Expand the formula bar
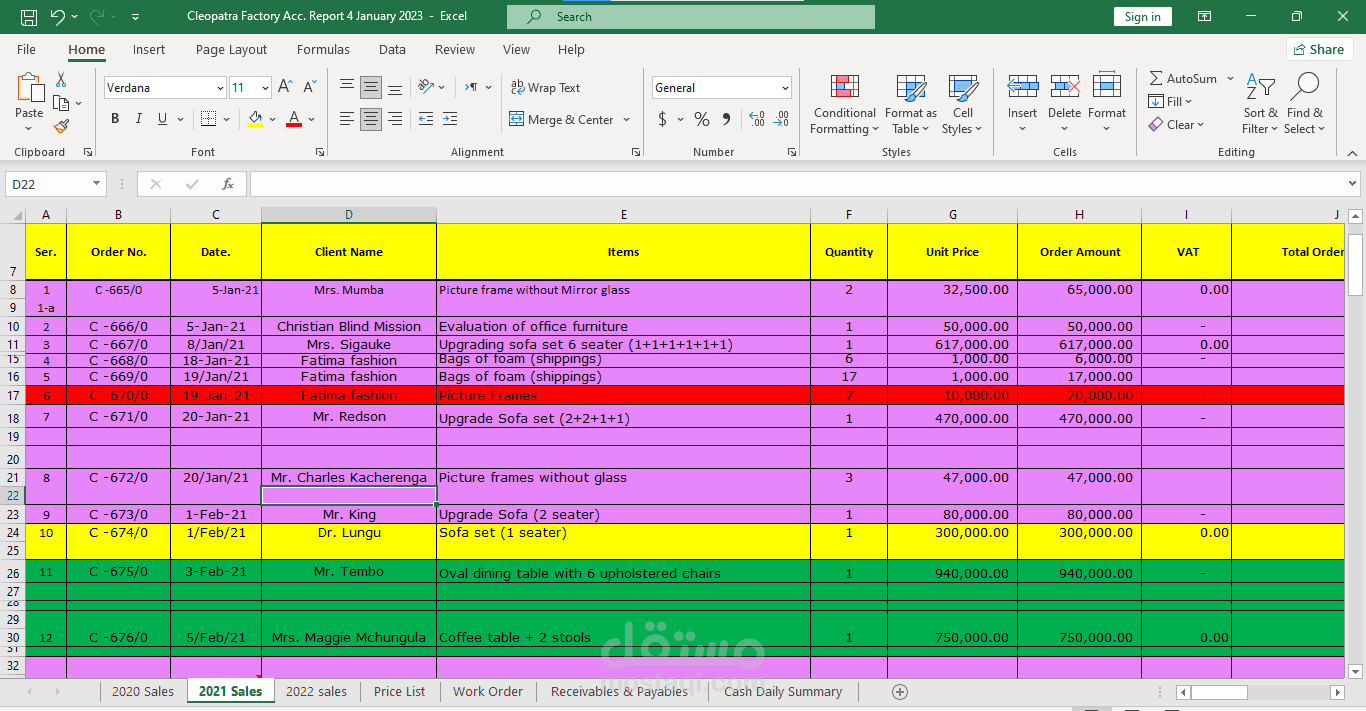 click(x=1353, y=184)
